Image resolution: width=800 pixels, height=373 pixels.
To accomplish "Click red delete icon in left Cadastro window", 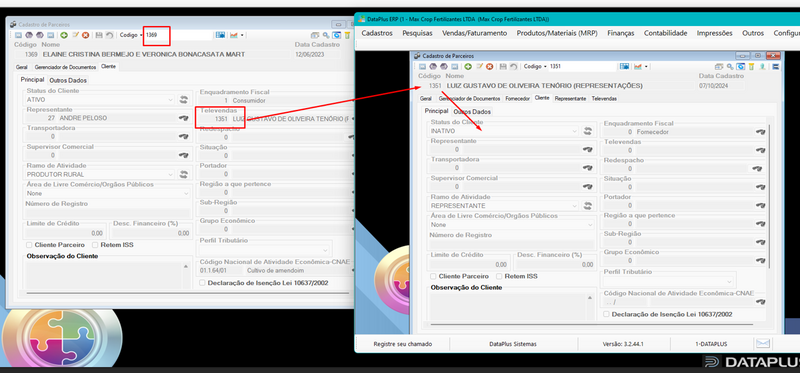I will tap(86, 35).
